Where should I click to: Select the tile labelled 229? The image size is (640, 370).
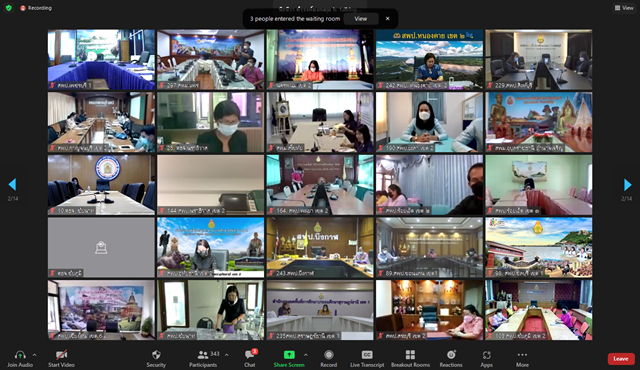[539, 60]
